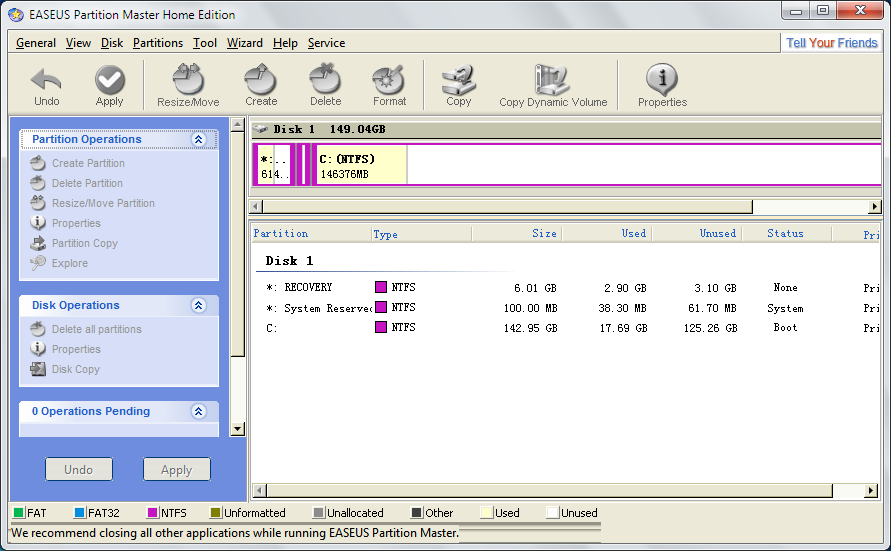Viewport: 891px width, 551px height.
Task: Open the Disk menu
Action: click(x=112, y=43)
